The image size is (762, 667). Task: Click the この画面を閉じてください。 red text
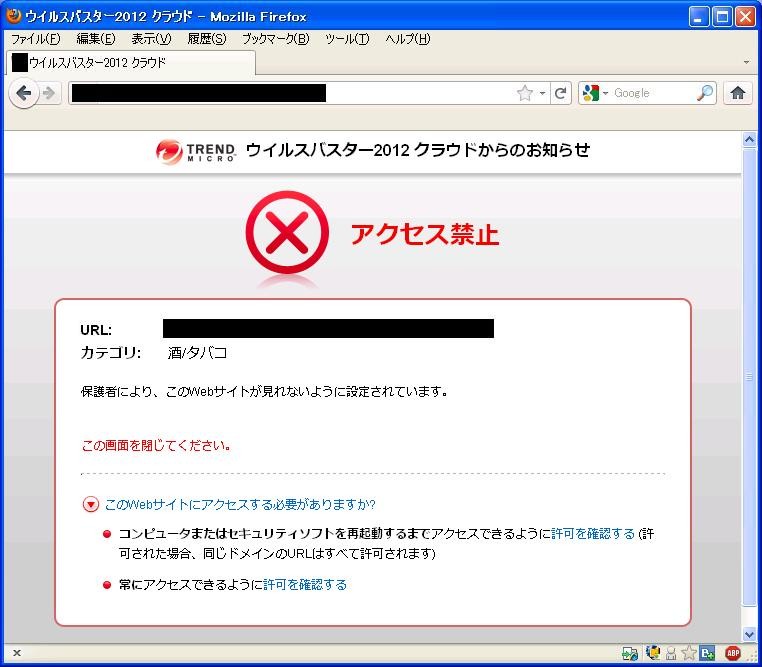156,445
